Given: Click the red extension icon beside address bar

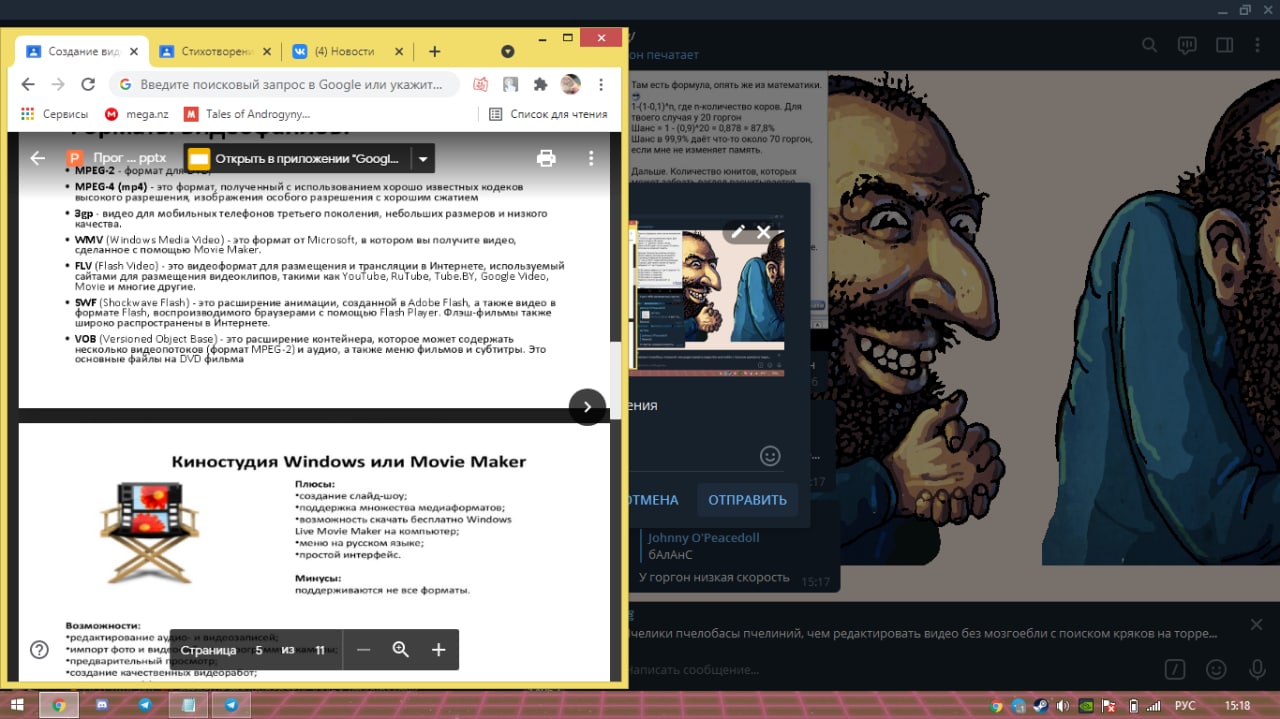Looking at the screenshot, I should point(480,85).
